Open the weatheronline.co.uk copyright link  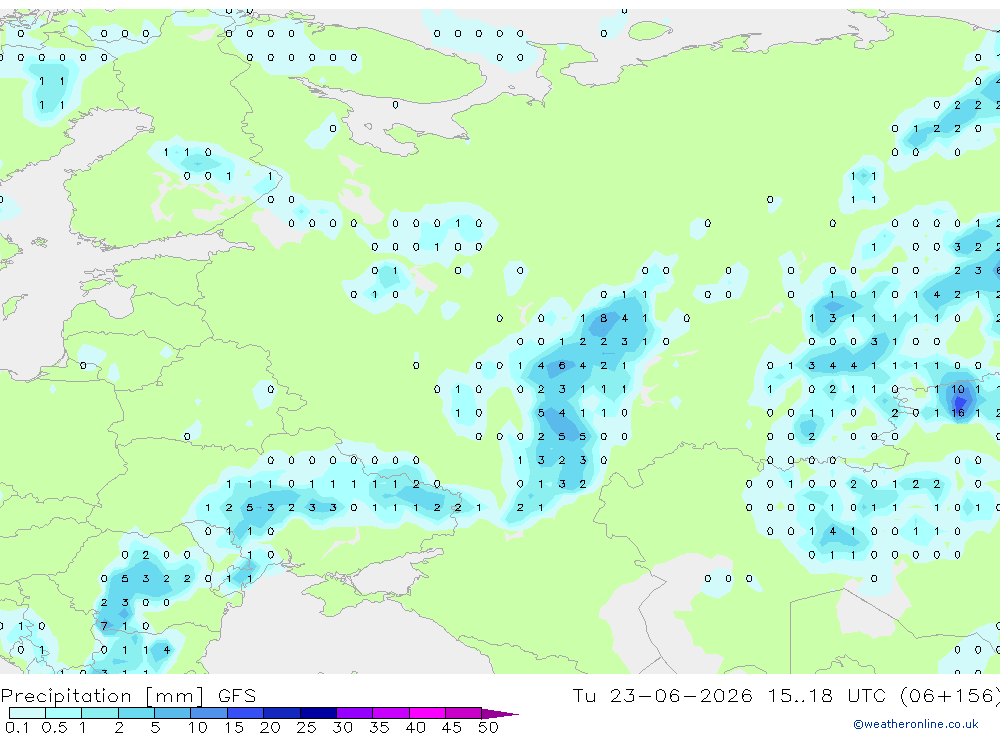pyautogui.click(x=916, y=724)
